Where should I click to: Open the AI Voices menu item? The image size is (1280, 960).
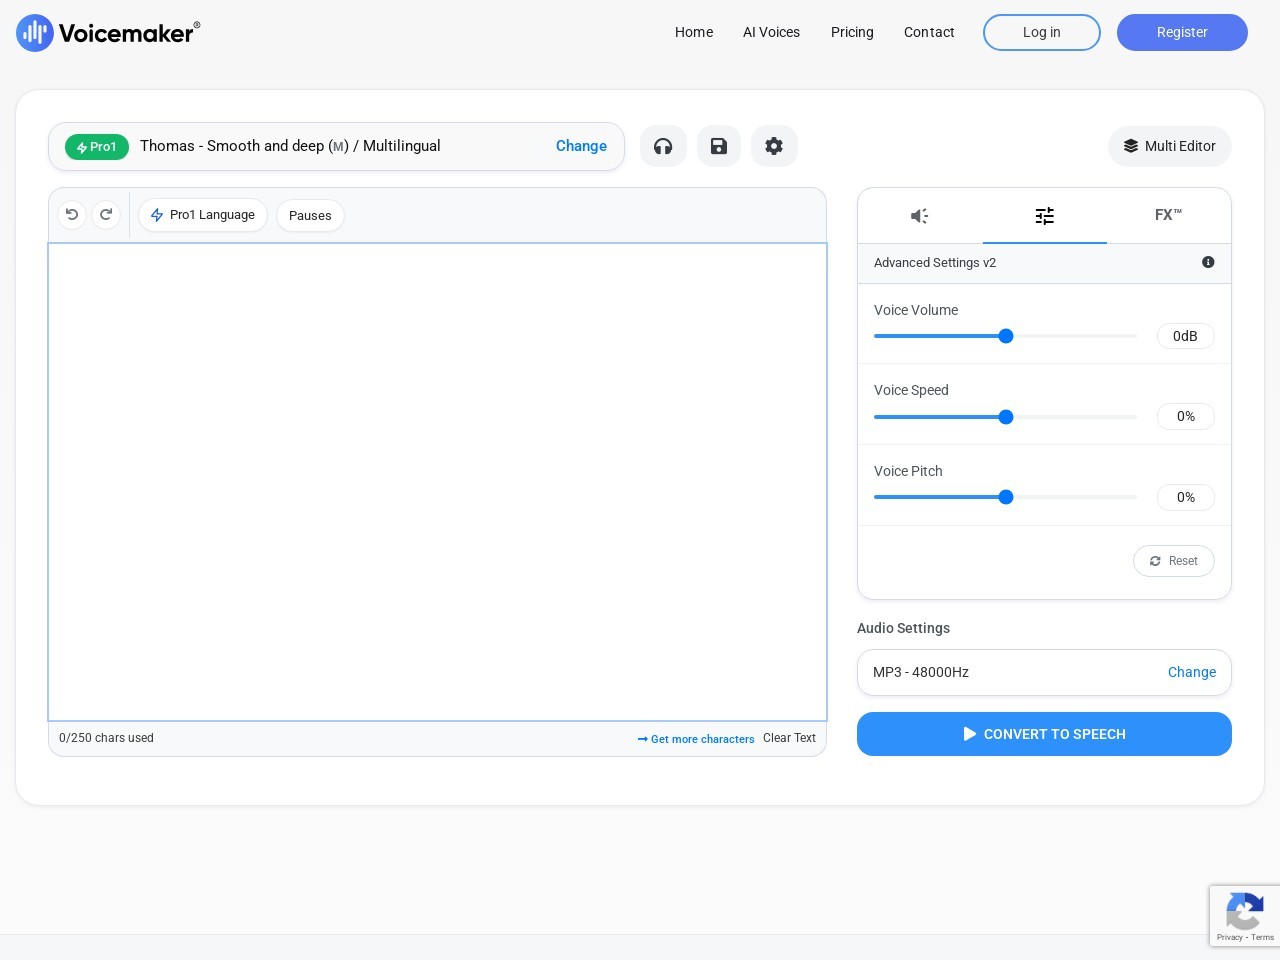click(x=771, y=32)
